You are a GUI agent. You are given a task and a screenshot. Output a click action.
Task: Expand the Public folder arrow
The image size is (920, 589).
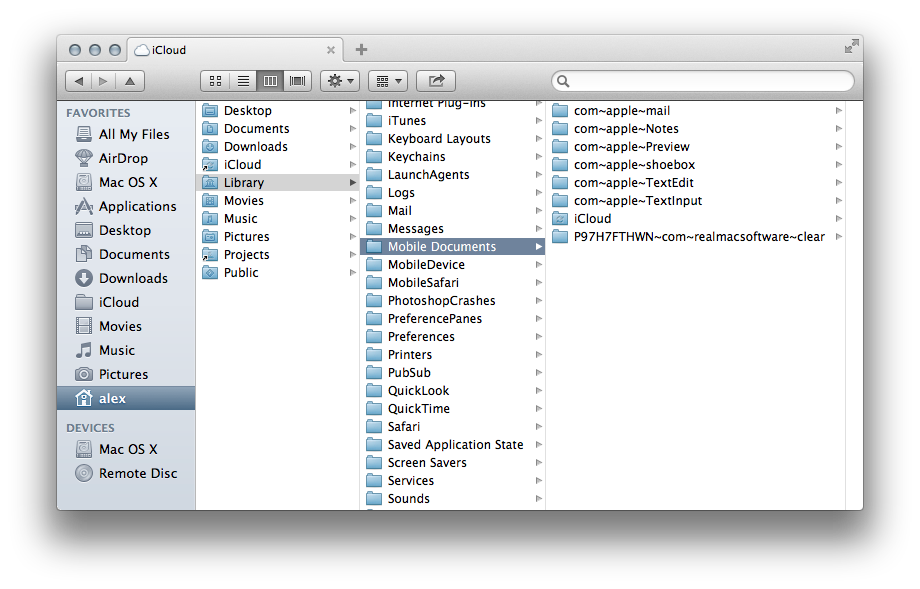pos(353,273)
